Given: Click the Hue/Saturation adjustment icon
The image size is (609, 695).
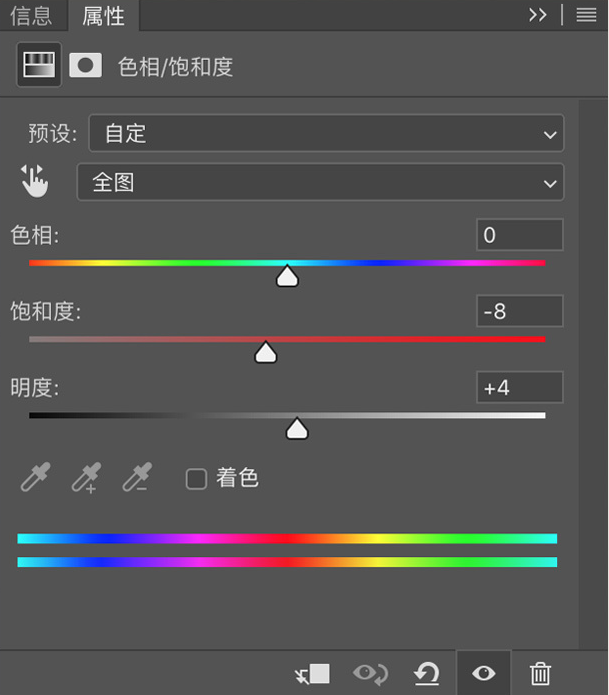Looking at the screenshot, I should click(39, 65).
